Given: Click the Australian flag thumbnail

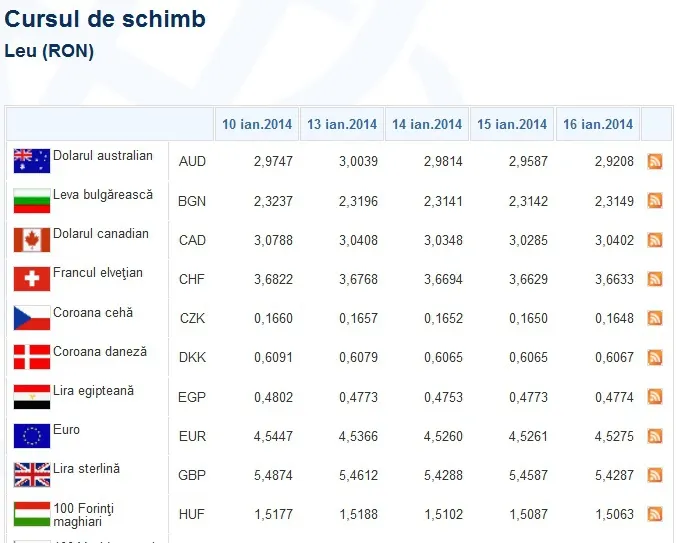Looking at the screenshot, I should click(32, 161).
